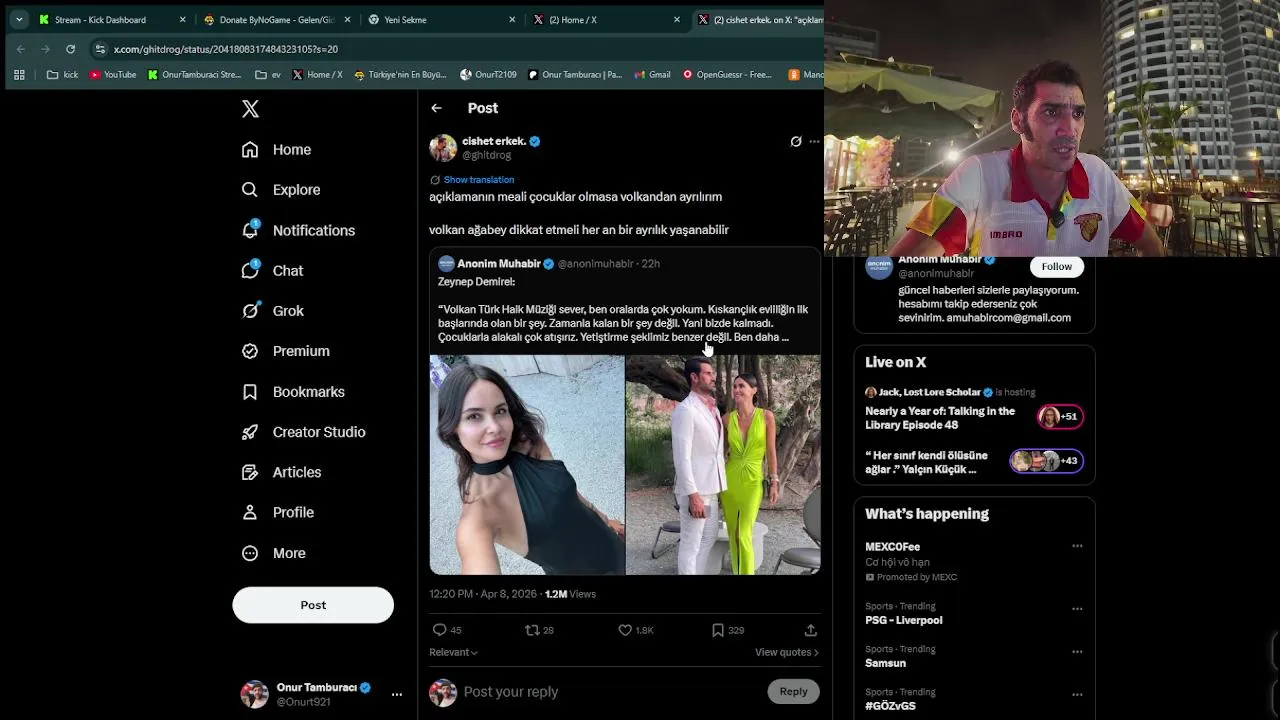Open PSG - Liverpool trending topic
The height and width of the screenshot is (720, 1280).
[904, 620]
